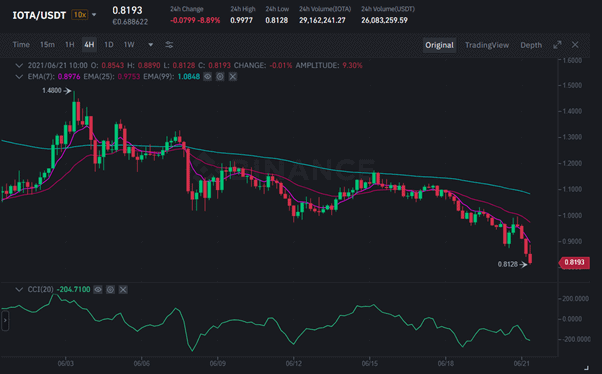
Task: Collapse the EMA legend chevron
Action: (x=19, y=77)
